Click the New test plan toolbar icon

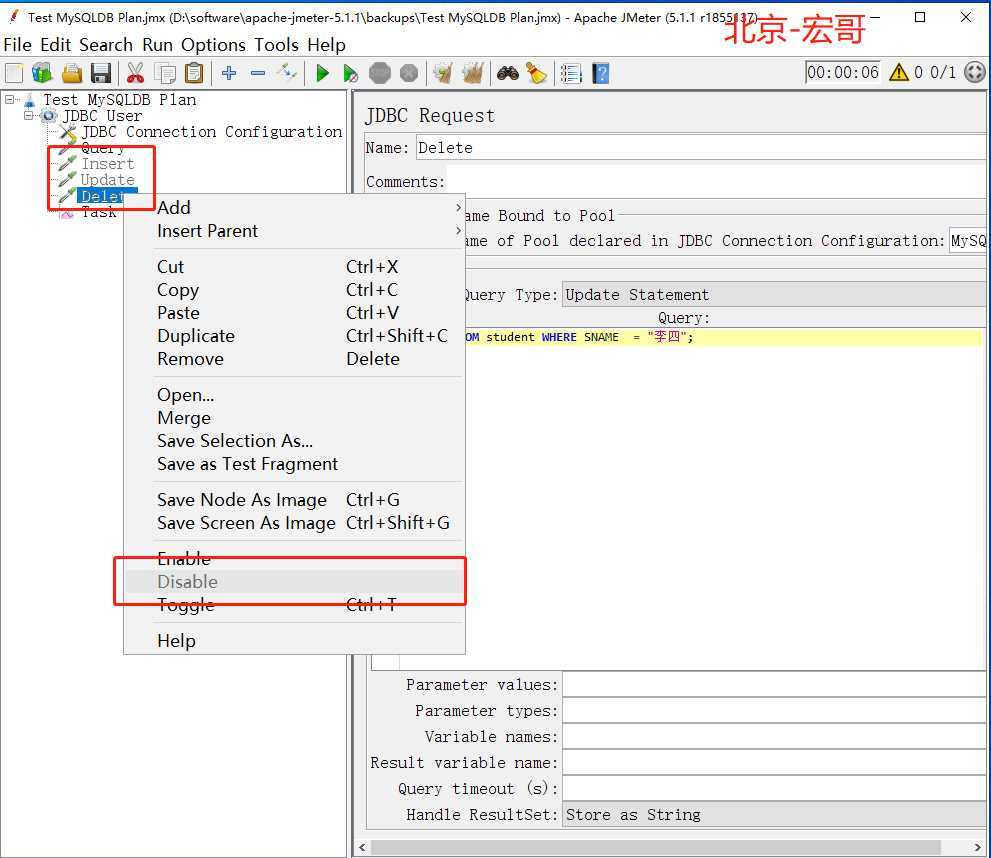point(14,73)
